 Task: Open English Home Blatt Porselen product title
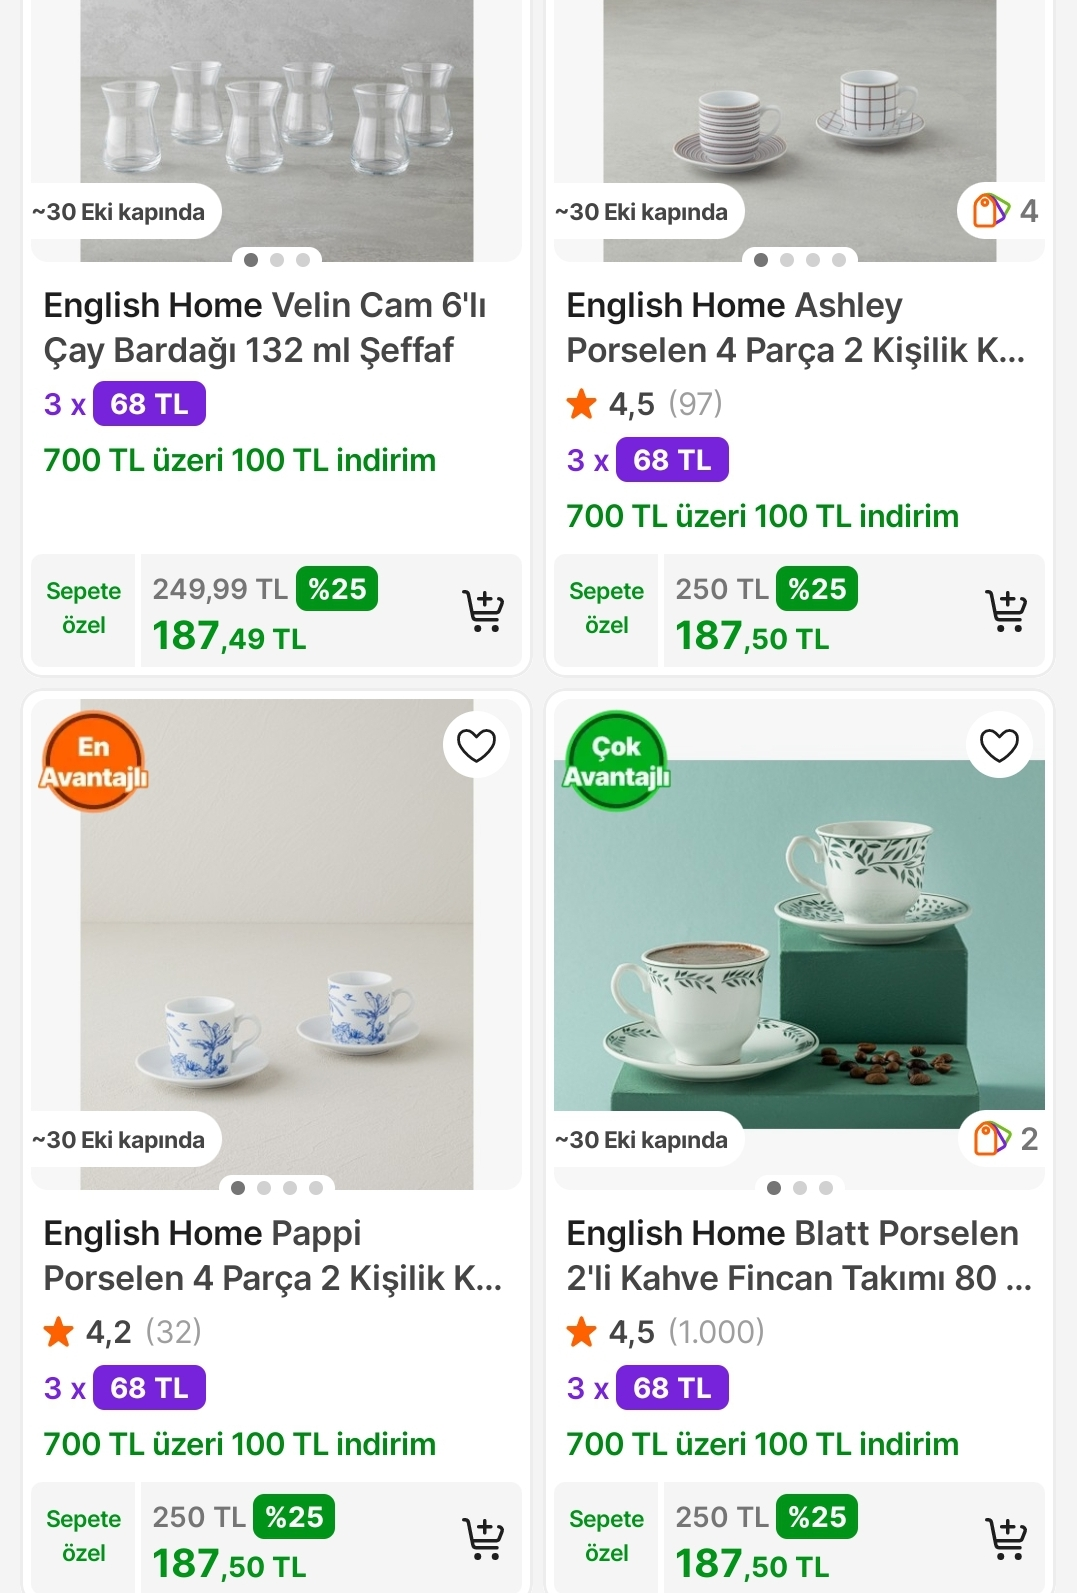tap(798, 1256)
